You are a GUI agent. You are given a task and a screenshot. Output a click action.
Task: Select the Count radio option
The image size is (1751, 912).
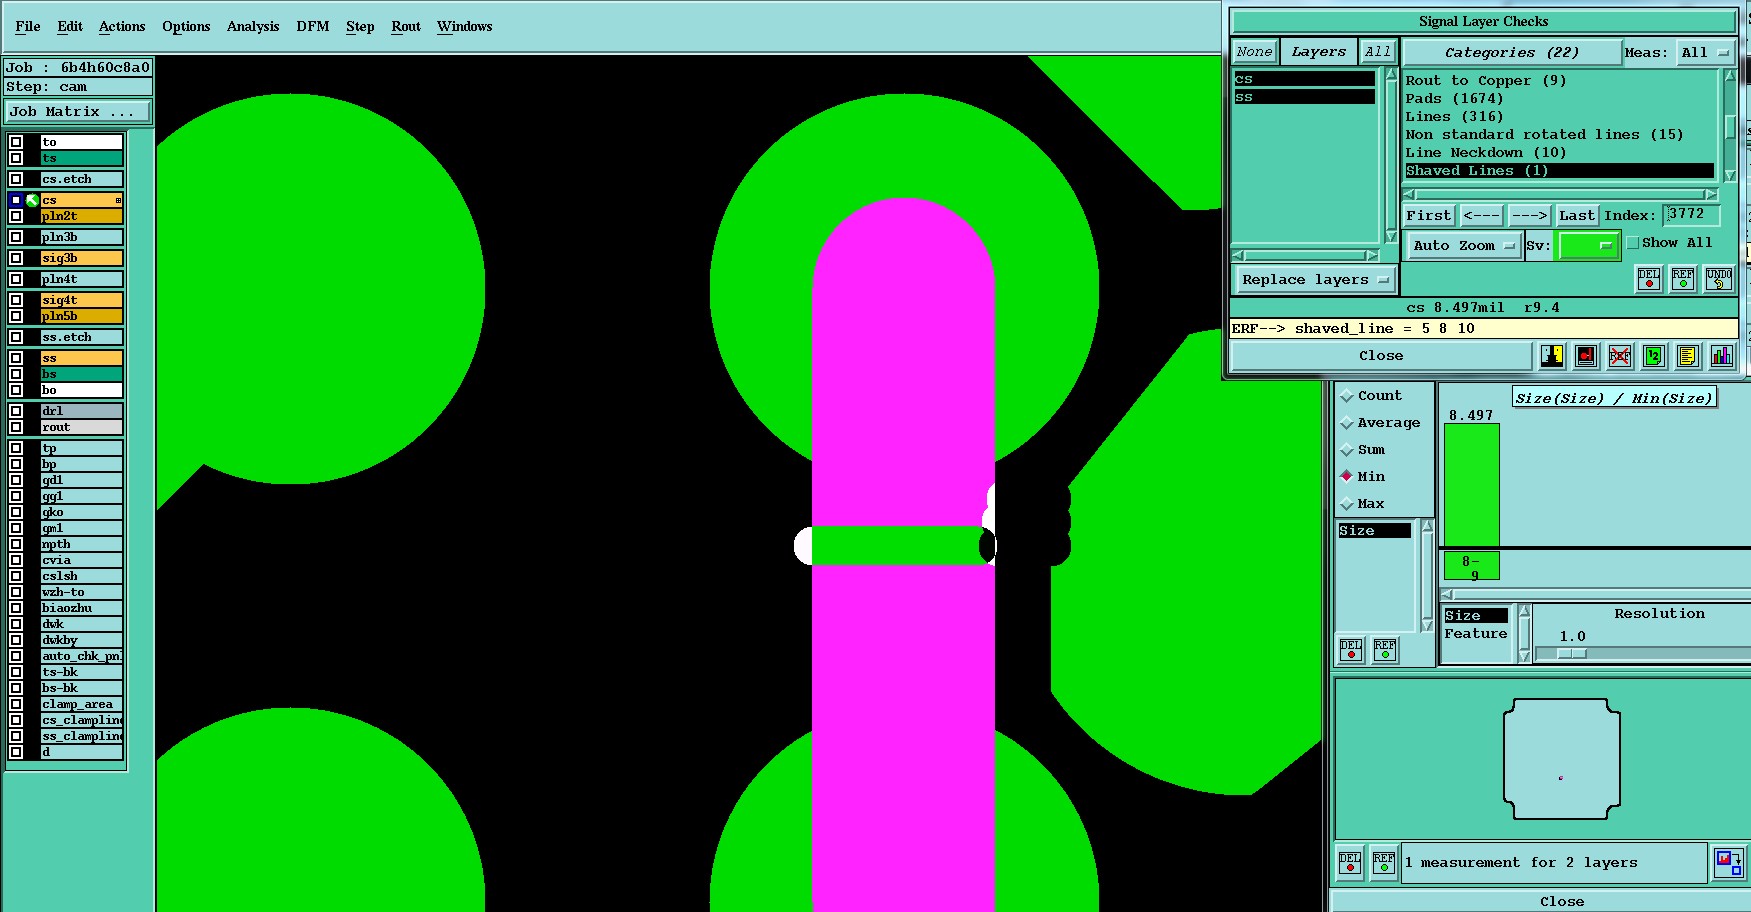tap(1347, 396)
